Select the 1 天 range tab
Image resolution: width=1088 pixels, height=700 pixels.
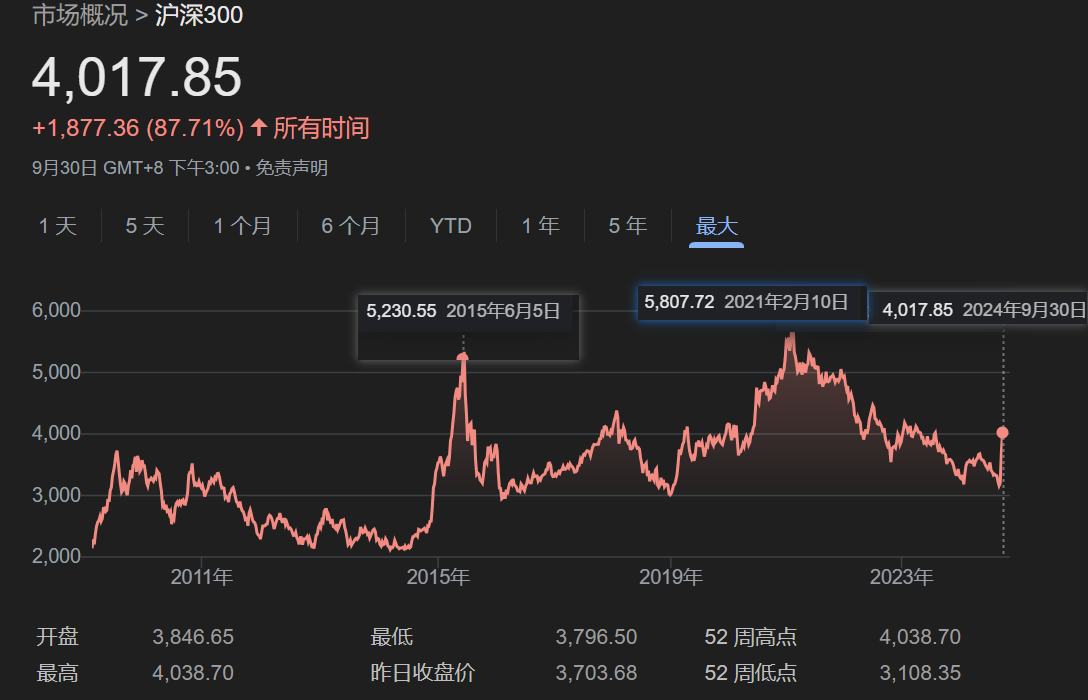pos(58,225)
